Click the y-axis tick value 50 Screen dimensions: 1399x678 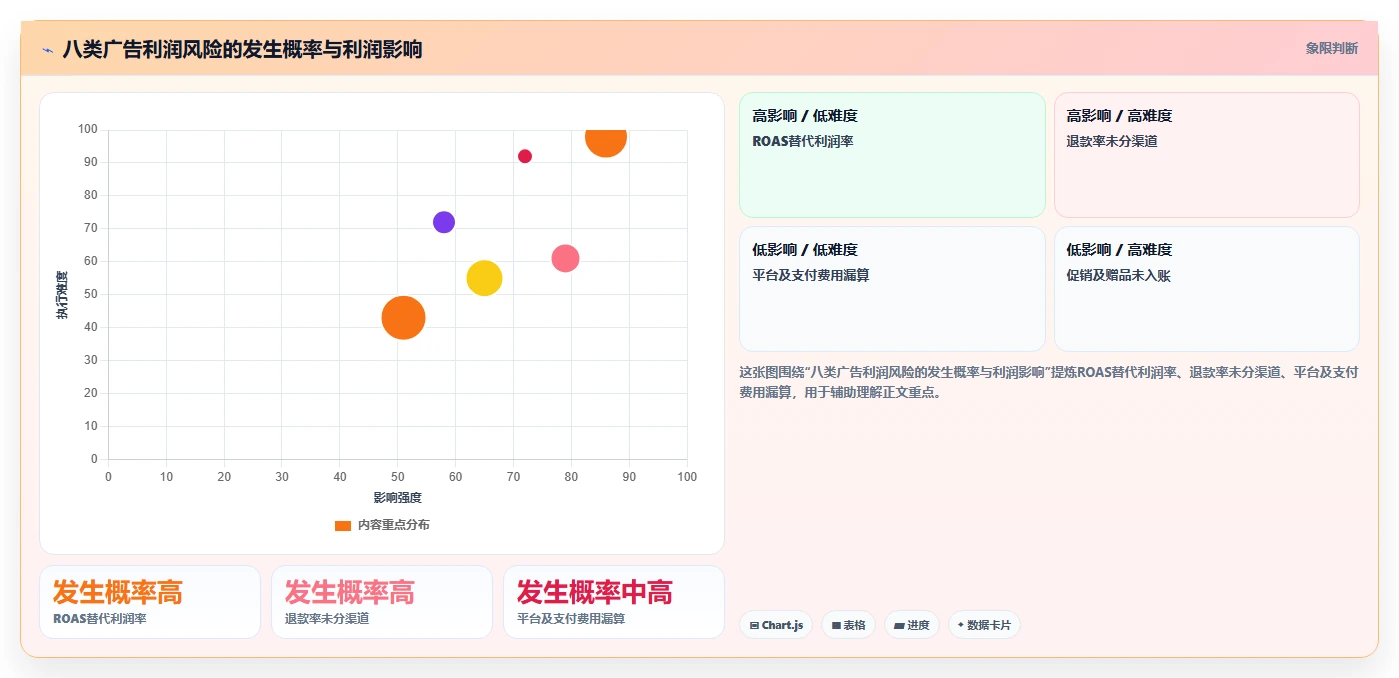[90, 294]
